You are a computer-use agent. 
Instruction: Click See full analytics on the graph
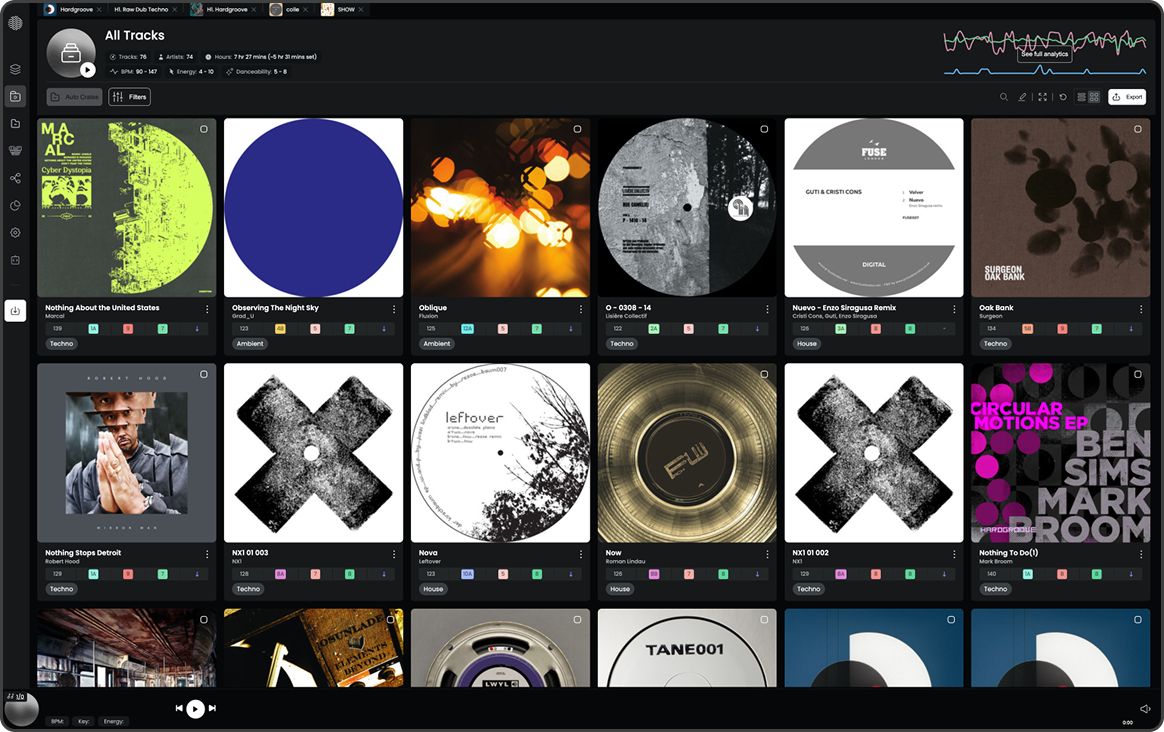(x=1044, y=54)
